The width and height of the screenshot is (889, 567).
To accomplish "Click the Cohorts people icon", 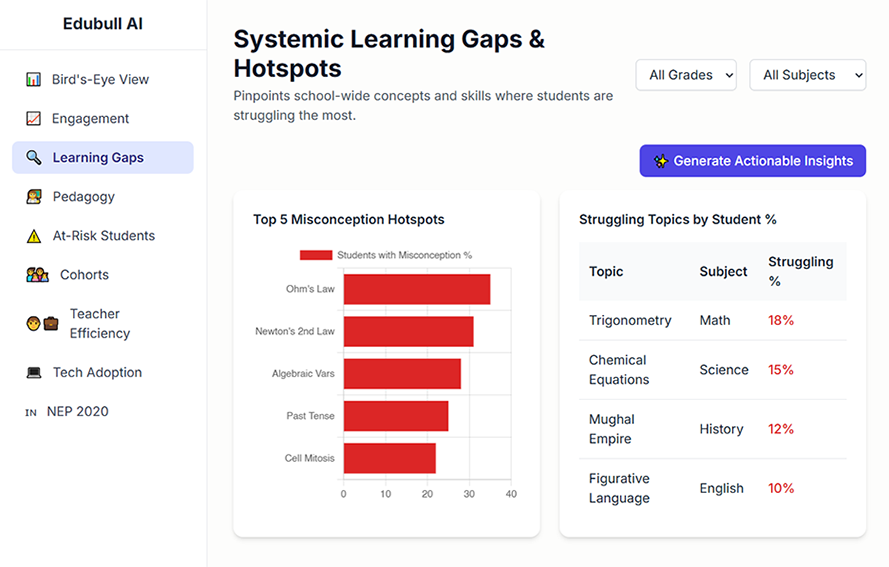I will tap(37, 275).
